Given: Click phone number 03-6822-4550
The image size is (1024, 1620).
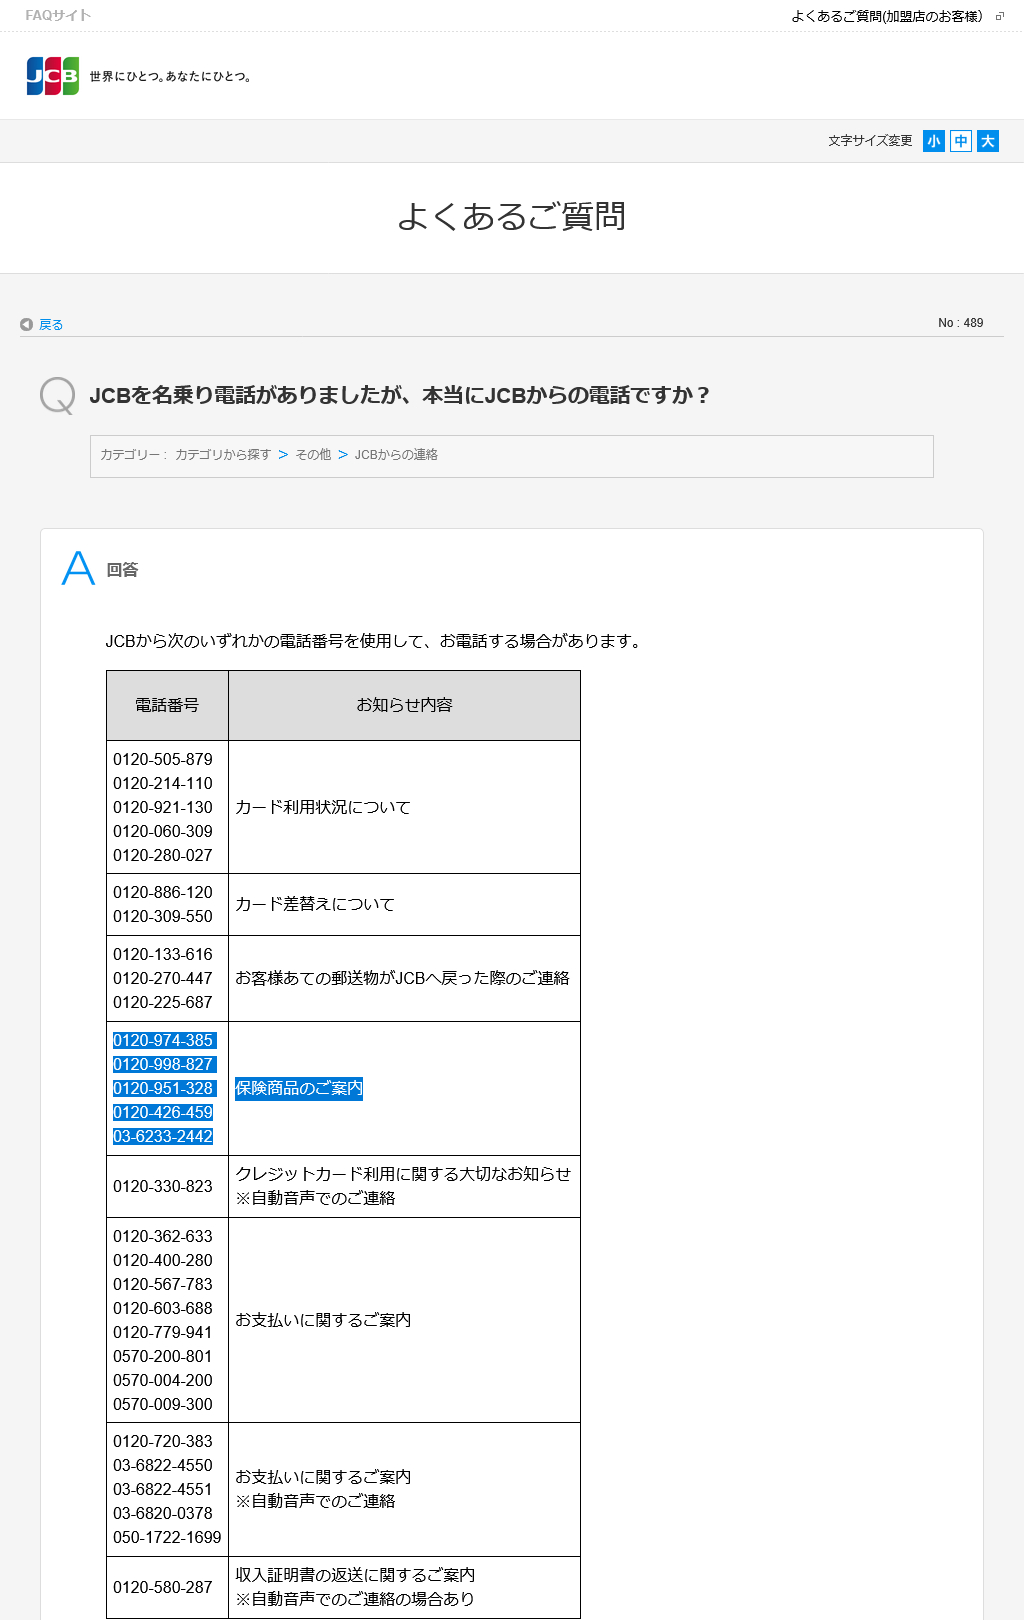Looking at the screenshot, I should click(x=163, y=1465).
